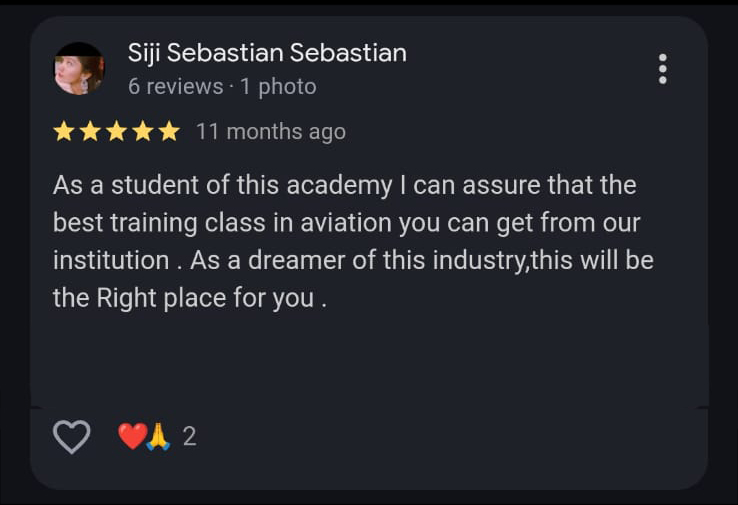Like the review with the heart outline

click(x=71, y=436)
